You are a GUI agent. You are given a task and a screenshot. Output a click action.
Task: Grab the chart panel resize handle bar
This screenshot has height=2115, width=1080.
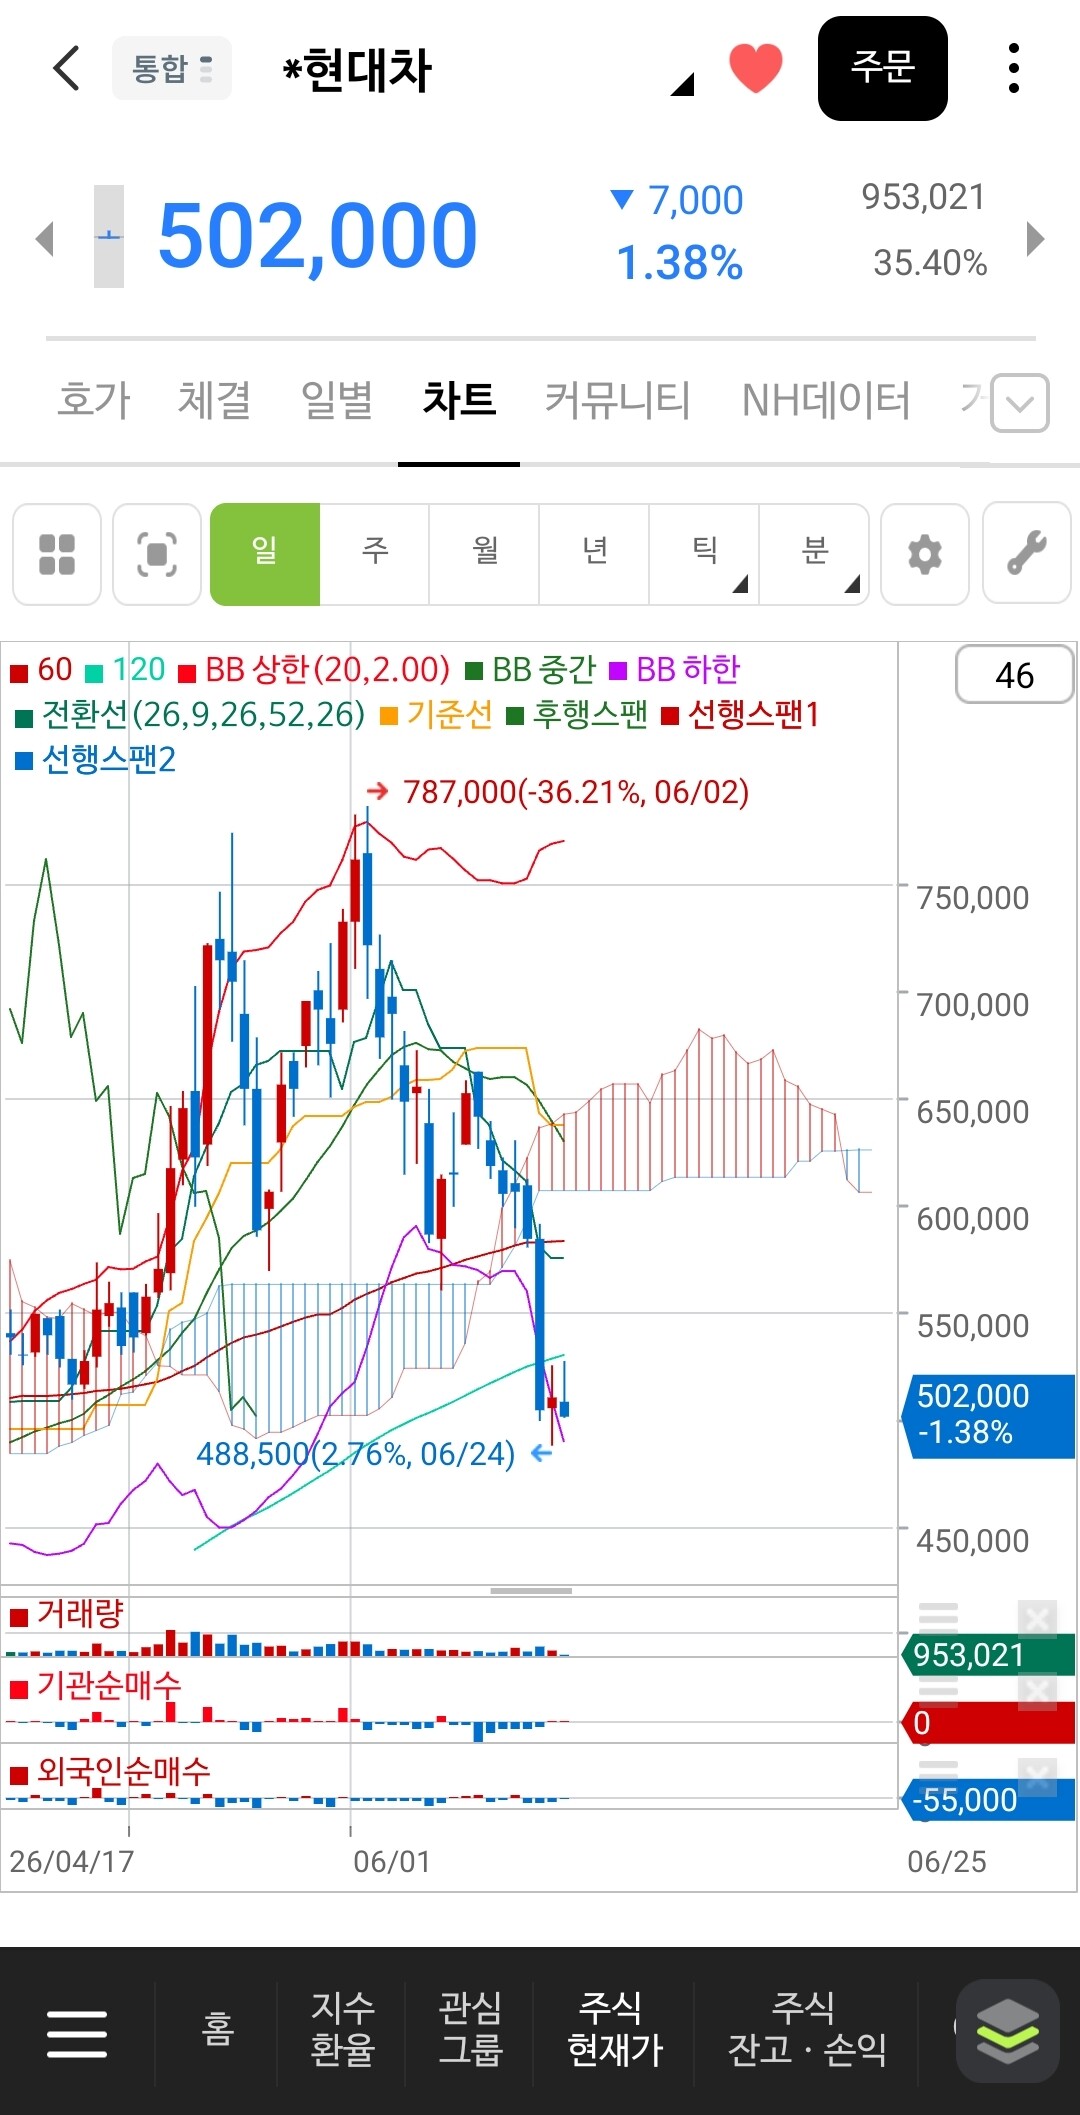[x=531, y=1590]
